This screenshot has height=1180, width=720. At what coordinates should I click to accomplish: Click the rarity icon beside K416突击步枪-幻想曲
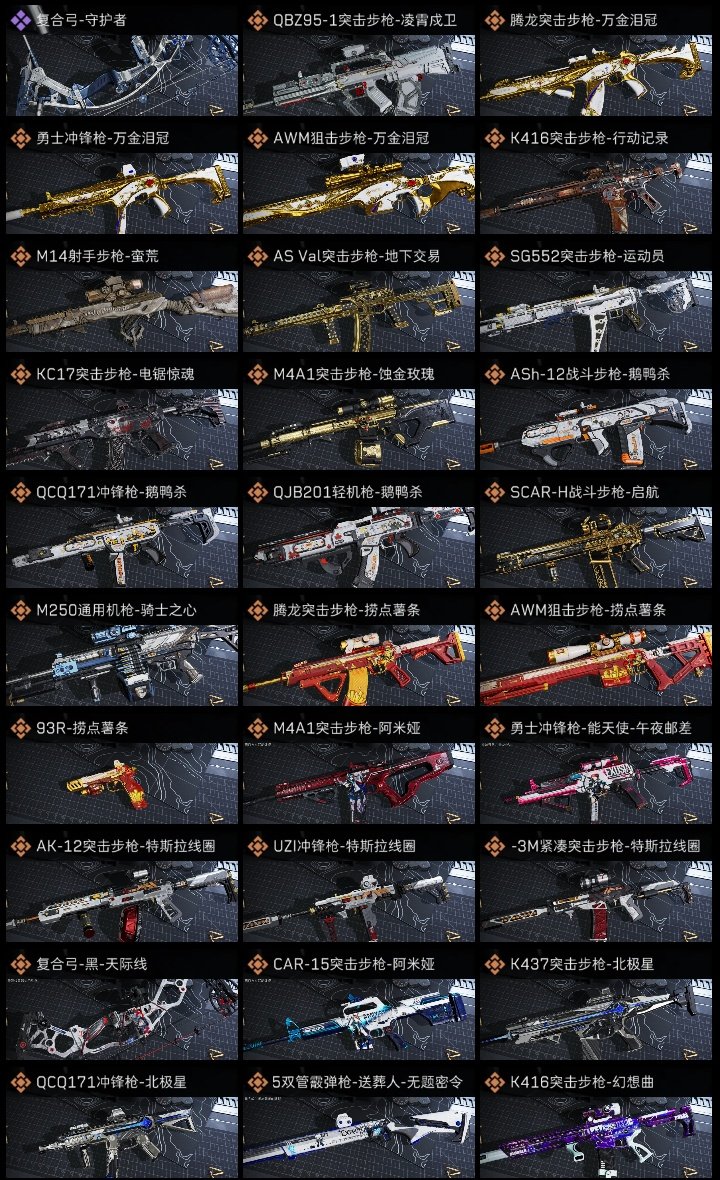click(x=494, y=1082)
